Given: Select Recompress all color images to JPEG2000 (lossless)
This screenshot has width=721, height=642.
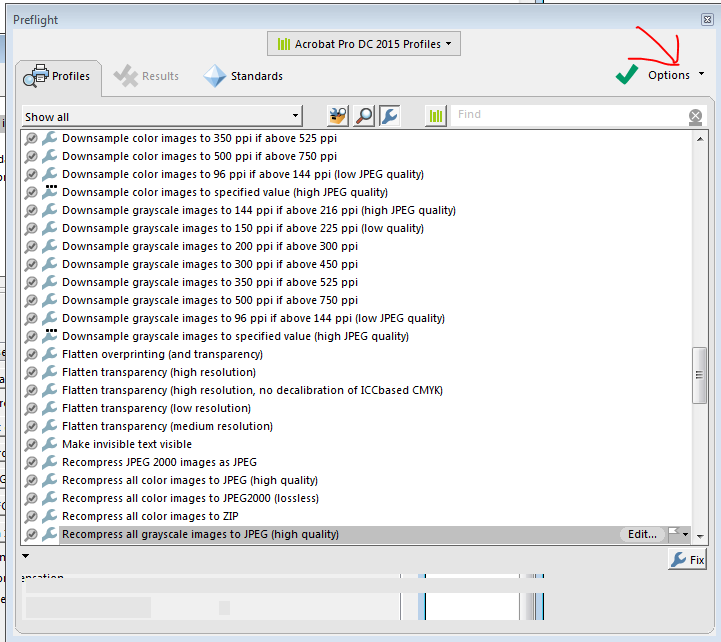Looking at the screenshot, I should pos(190,498).
